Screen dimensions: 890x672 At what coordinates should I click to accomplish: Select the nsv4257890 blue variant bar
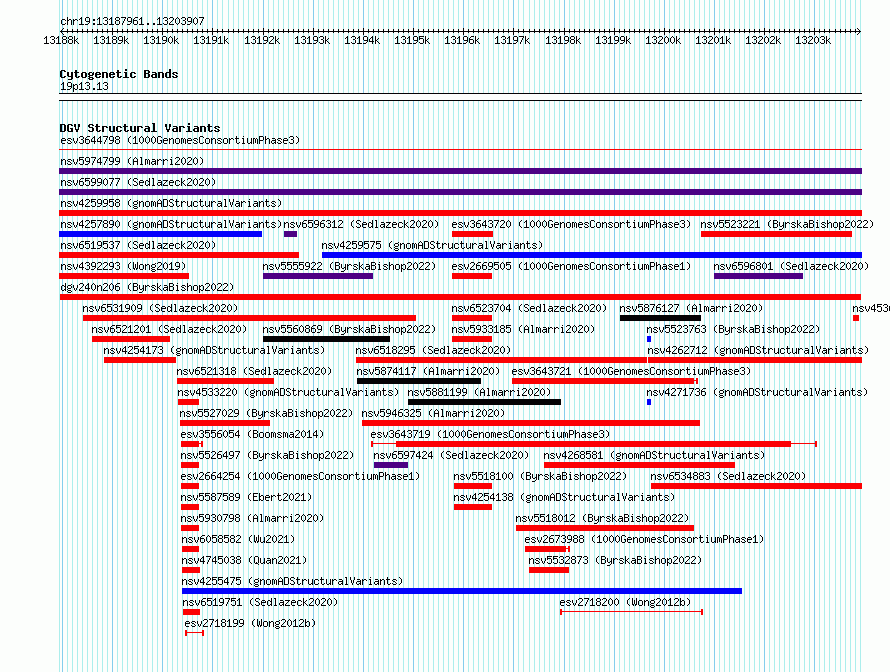point(161,234)
